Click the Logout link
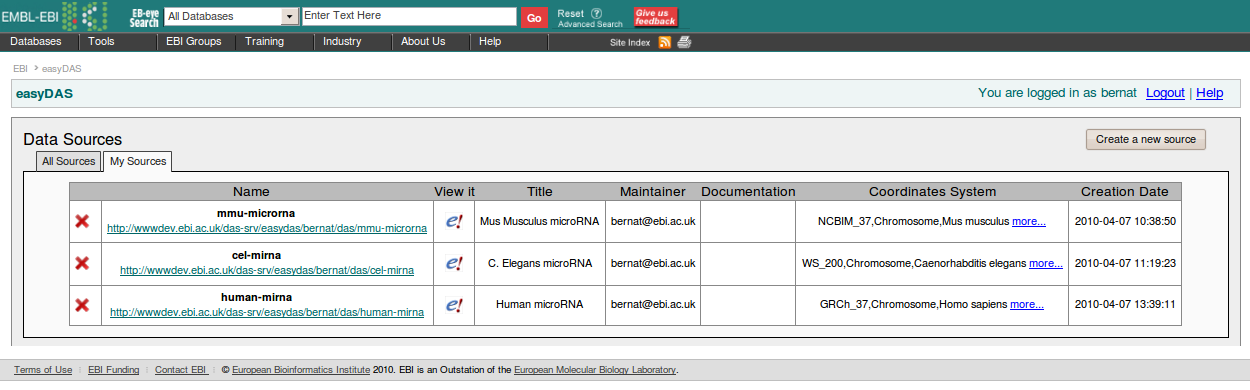1250x390 pixels. [1165, 93]
